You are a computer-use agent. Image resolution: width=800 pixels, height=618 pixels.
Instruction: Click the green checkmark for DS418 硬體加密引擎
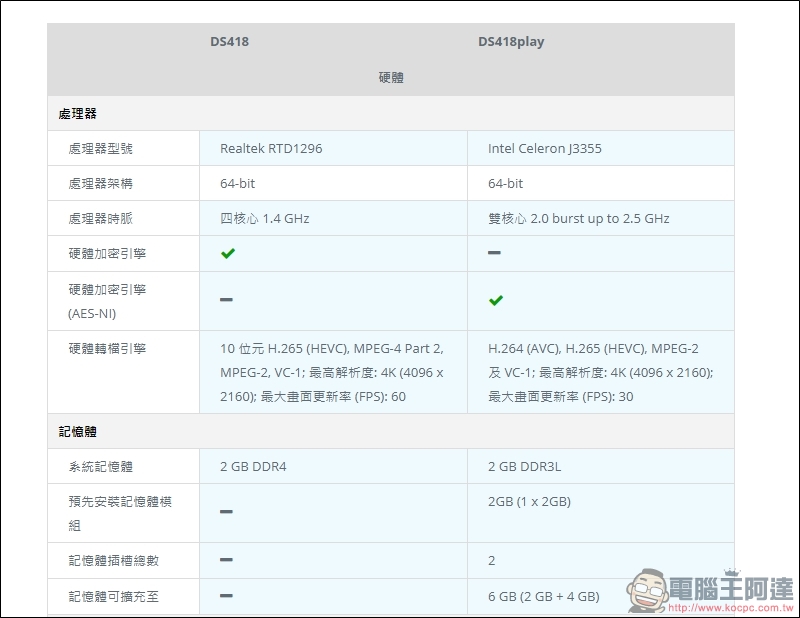228,253
